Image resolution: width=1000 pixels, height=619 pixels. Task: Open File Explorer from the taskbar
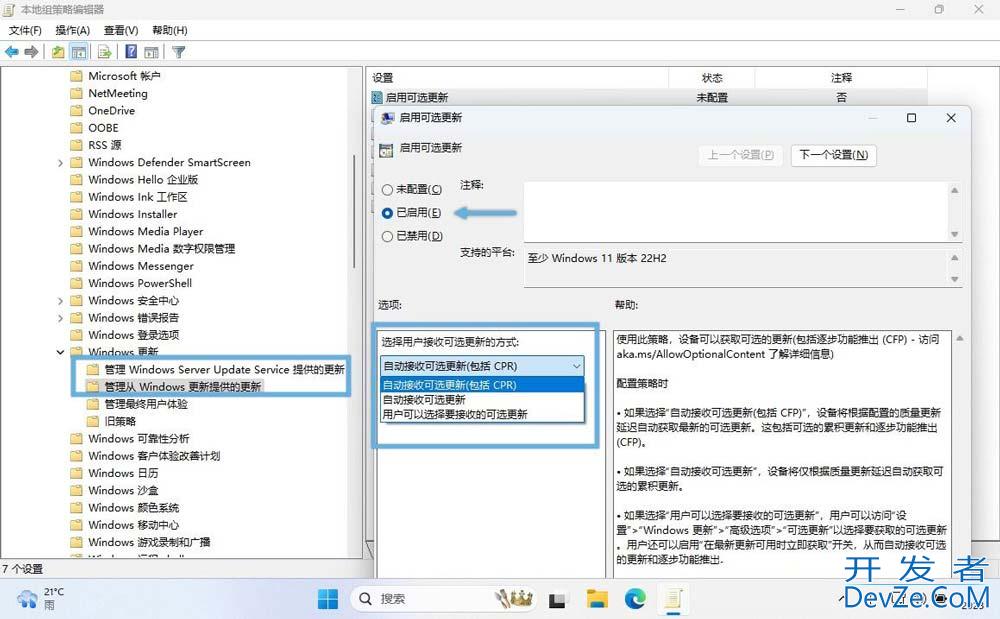(x=598, y=599)
